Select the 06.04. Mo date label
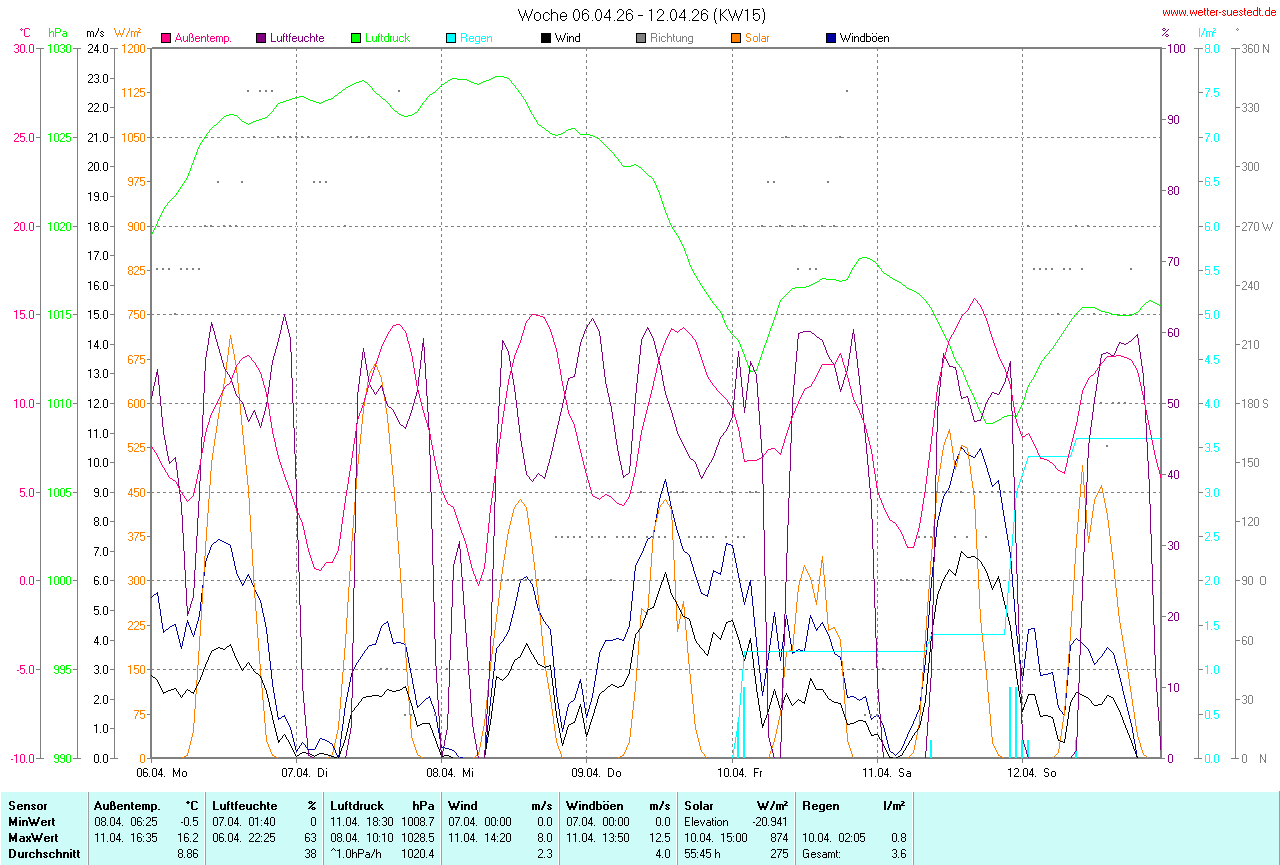 click(x=161, y=772)
